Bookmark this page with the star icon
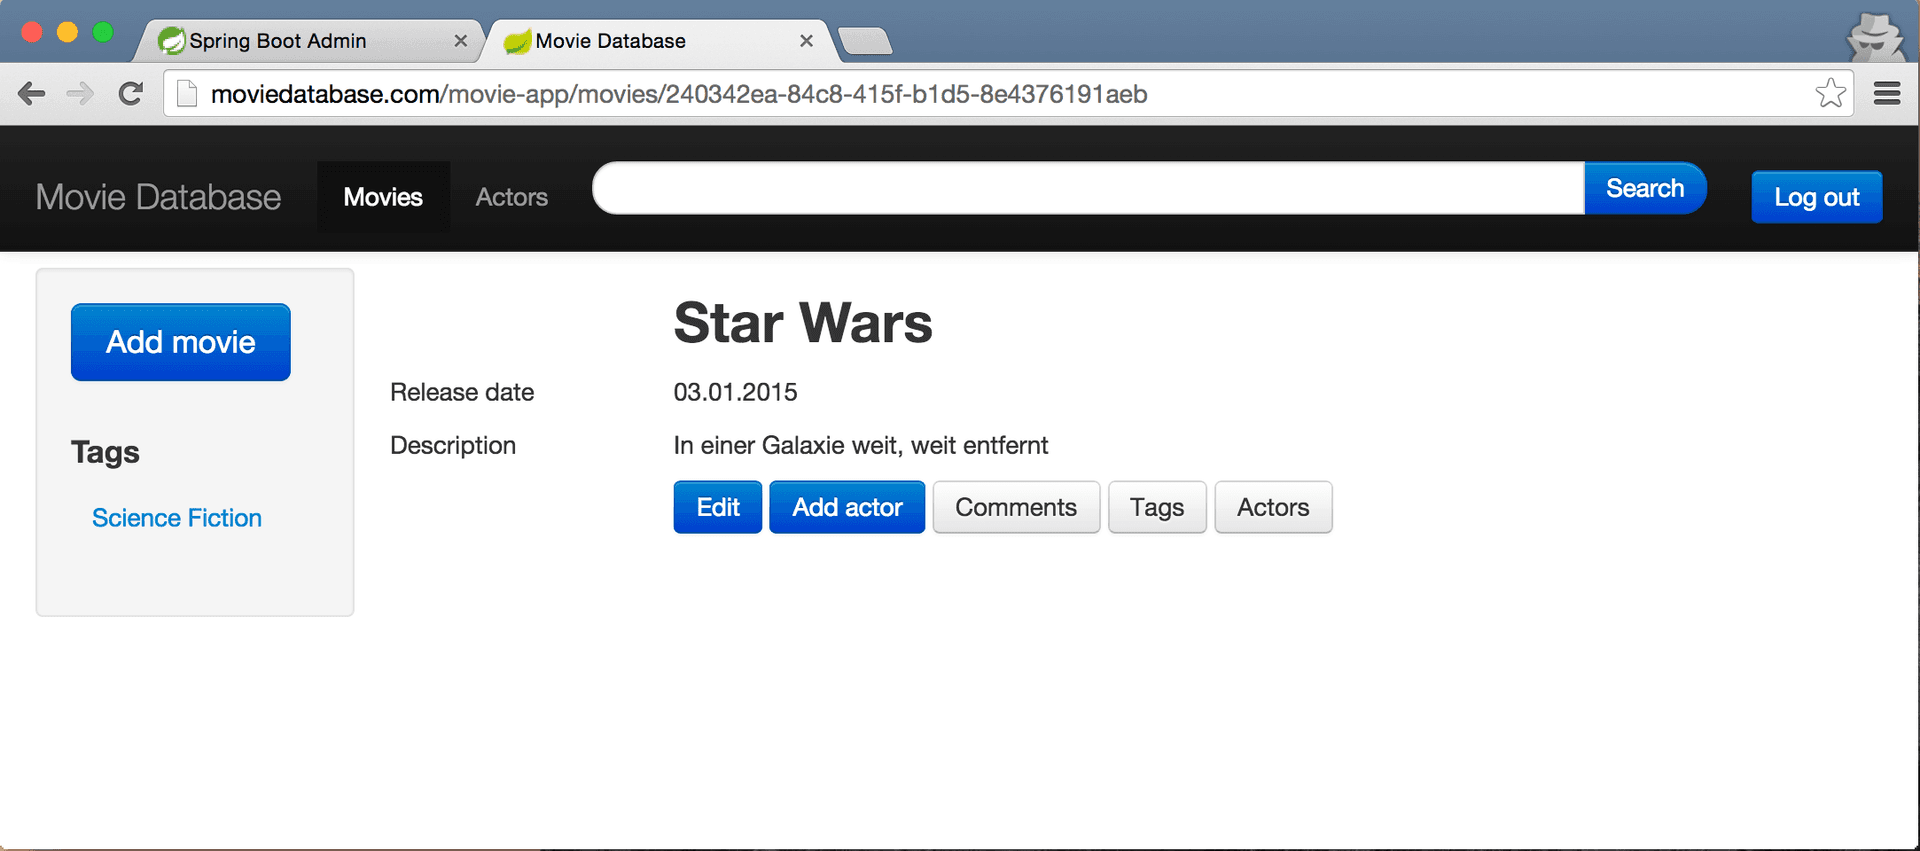The image size is (1920, 851). [x=1830, y=94]
